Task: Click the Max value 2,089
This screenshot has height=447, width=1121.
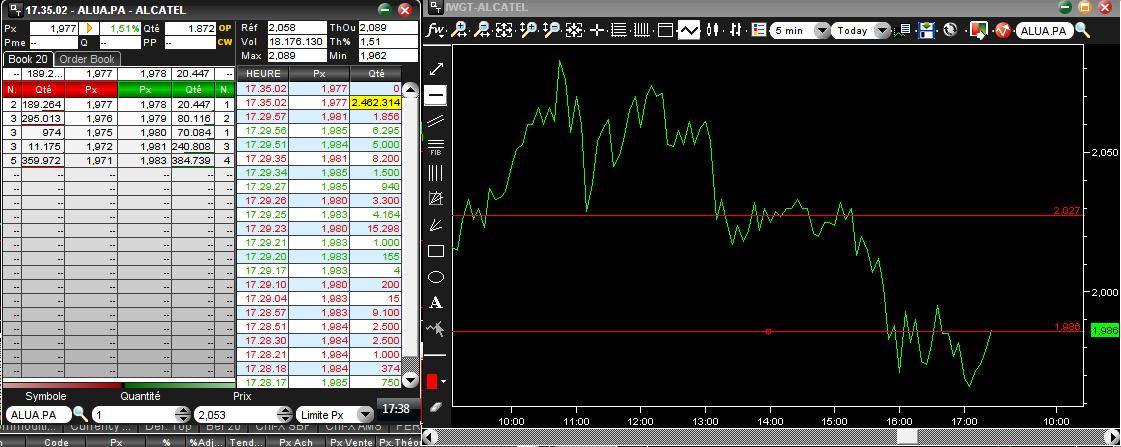Action: [x=296, y=56]
